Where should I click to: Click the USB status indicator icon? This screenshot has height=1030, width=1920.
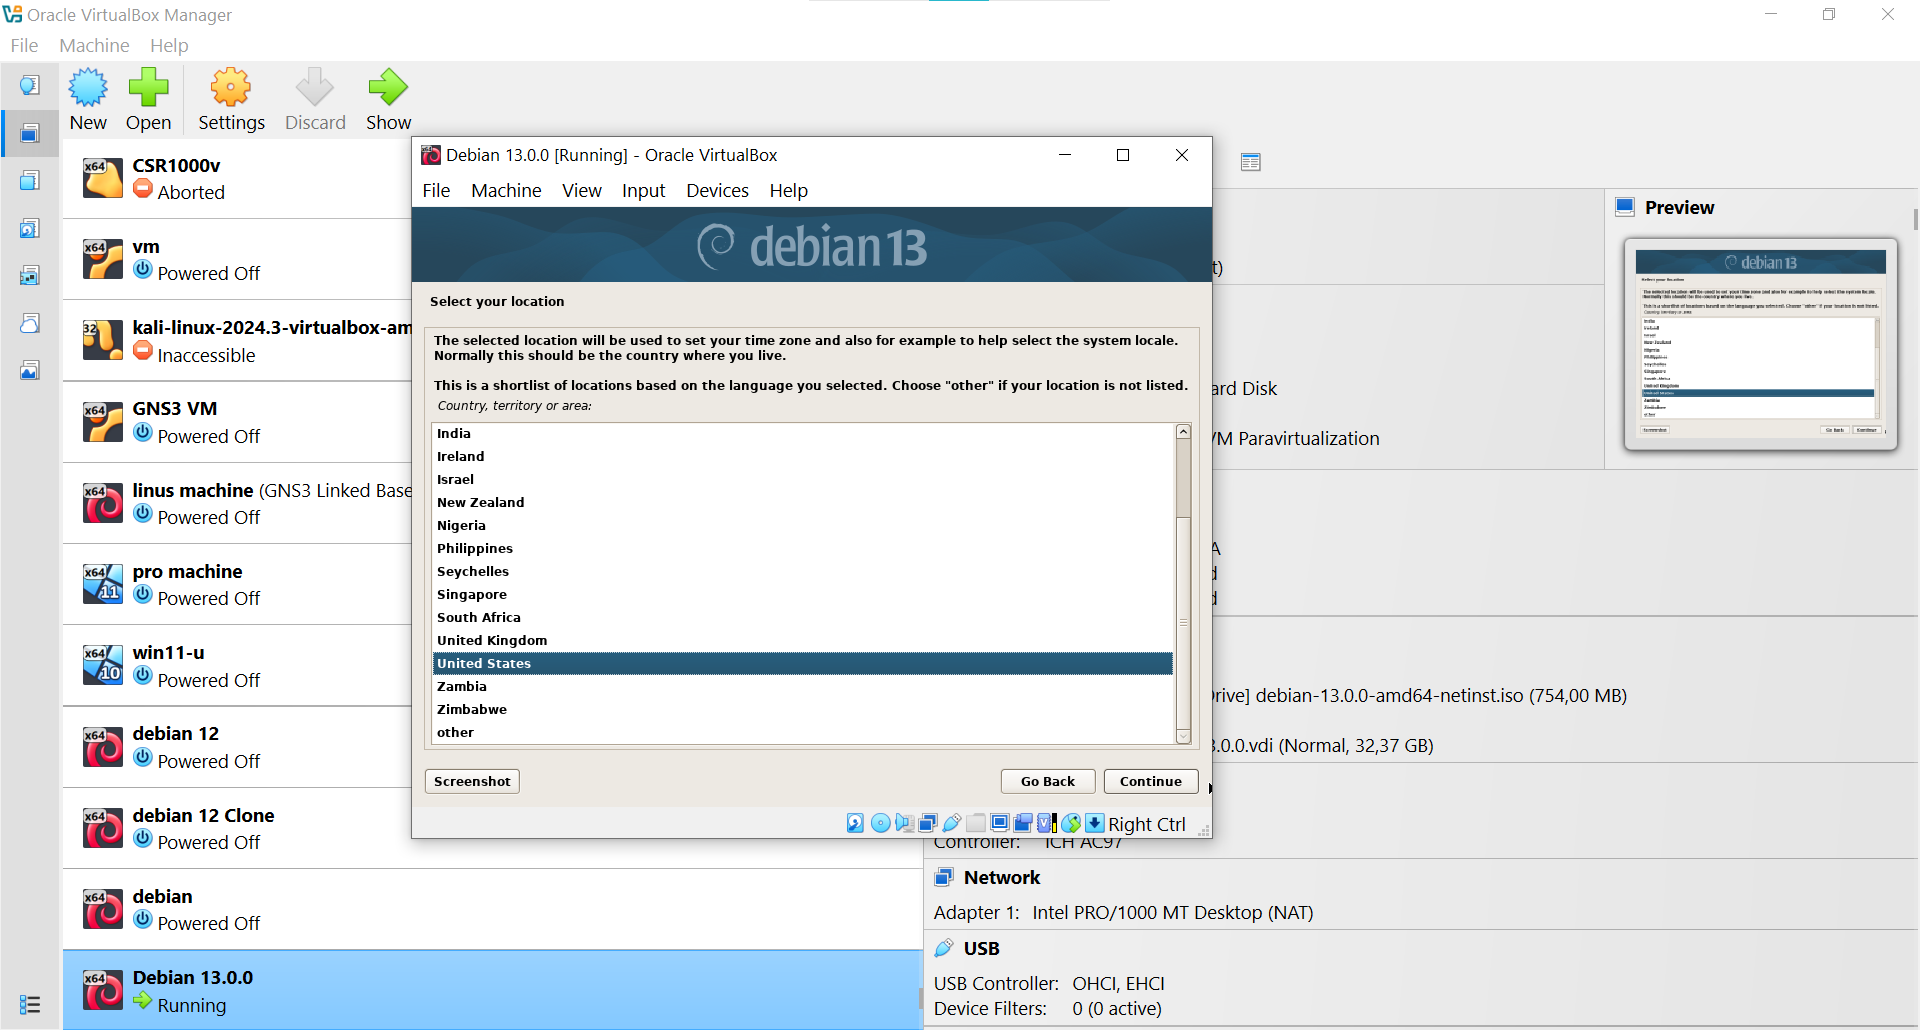click(x=952, y=823)
